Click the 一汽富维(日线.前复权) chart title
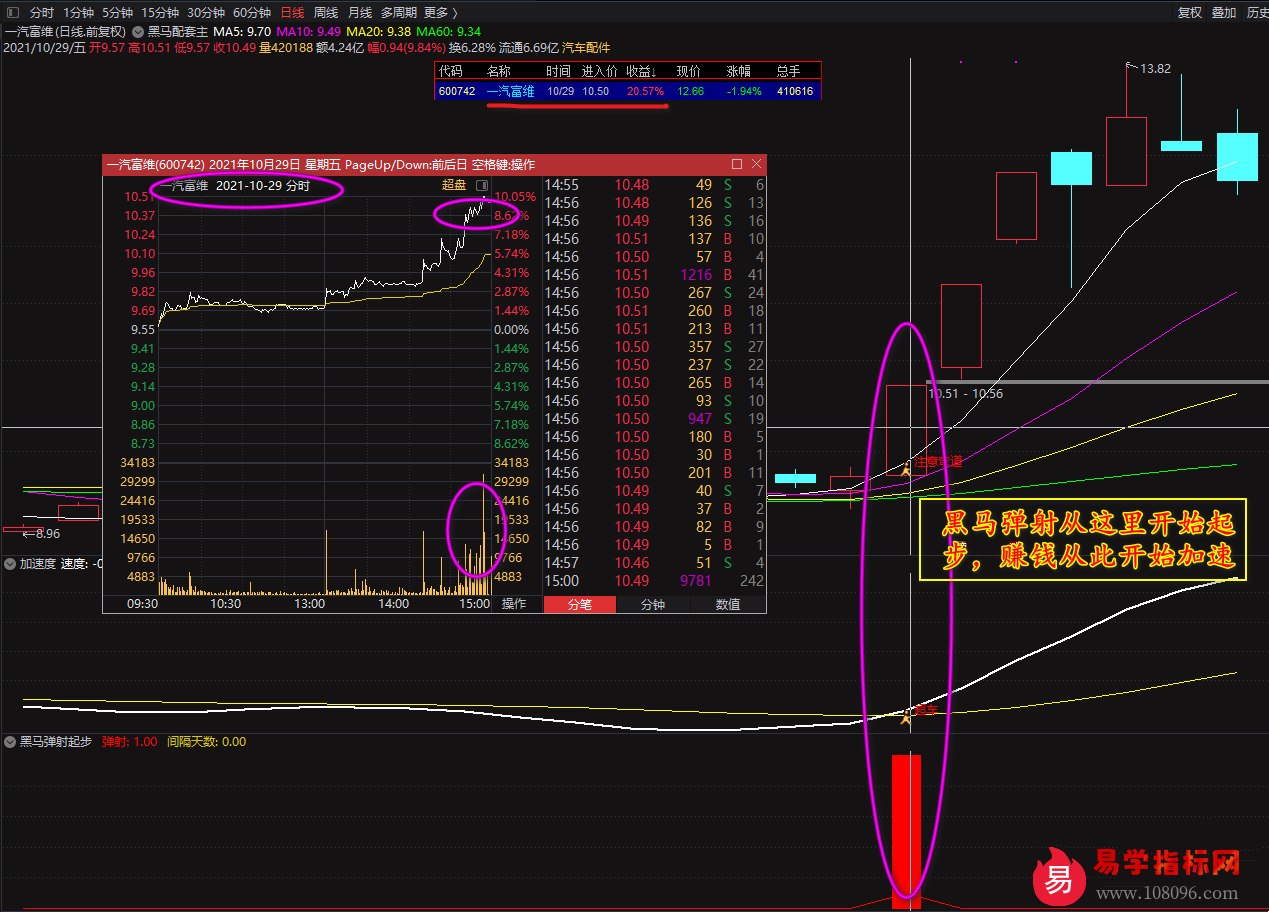 (65, 31)
